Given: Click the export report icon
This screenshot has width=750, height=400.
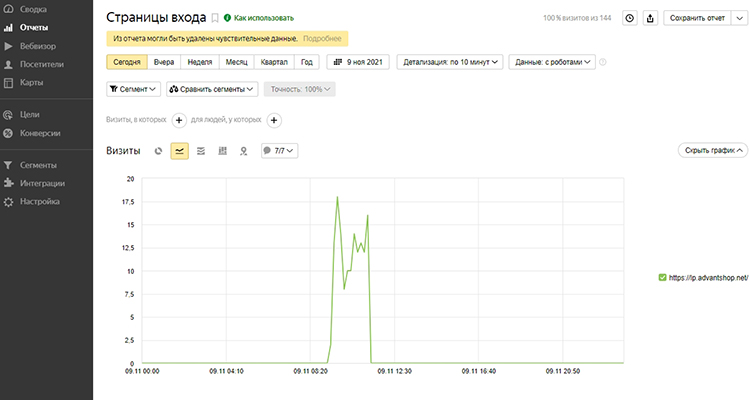Looking at the screenshot, I should click(x=651, y=18).
